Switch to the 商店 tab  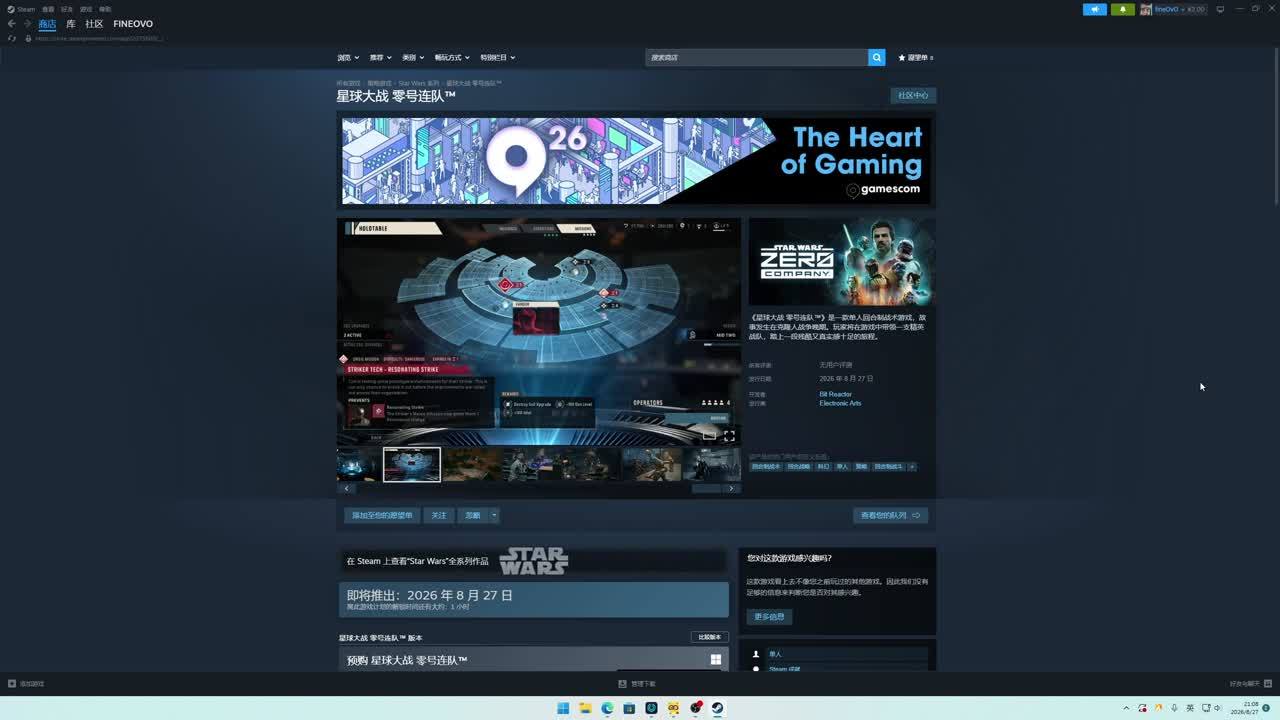click(47, 24)
